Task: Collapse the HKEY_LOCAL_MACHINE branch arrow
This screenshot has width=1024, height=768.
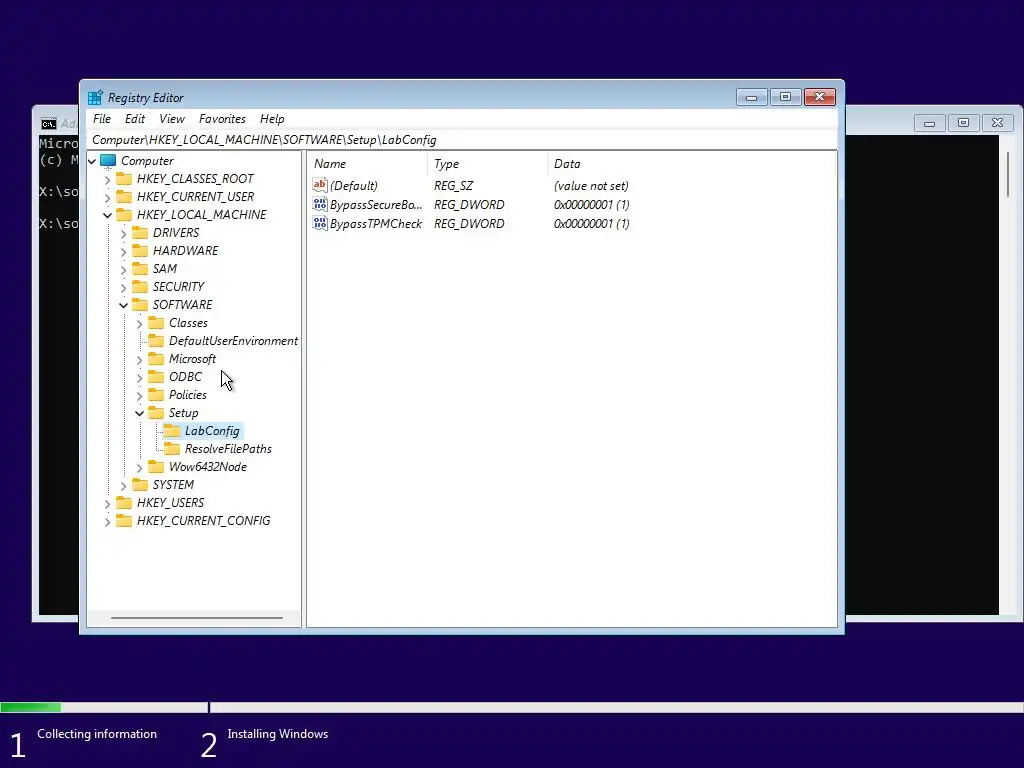Action: [x=108, y=215]
